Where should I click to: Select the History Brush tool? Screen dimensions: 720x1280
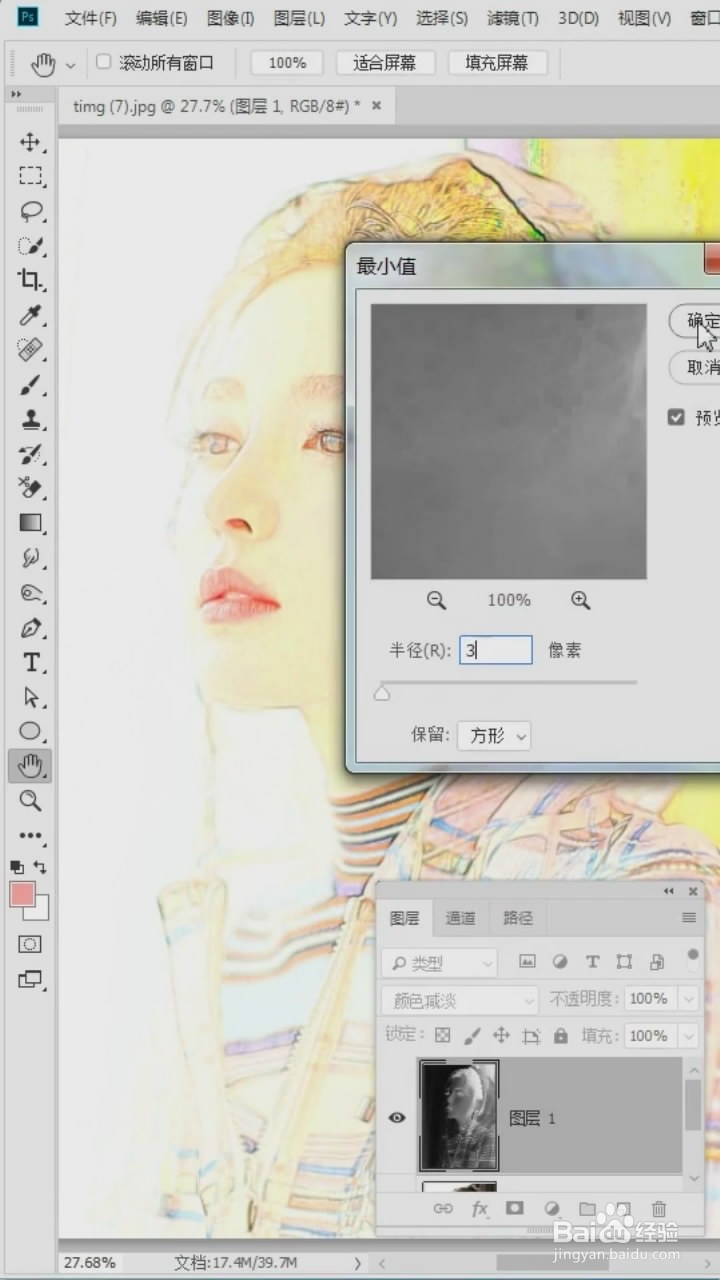coord(30,454)
